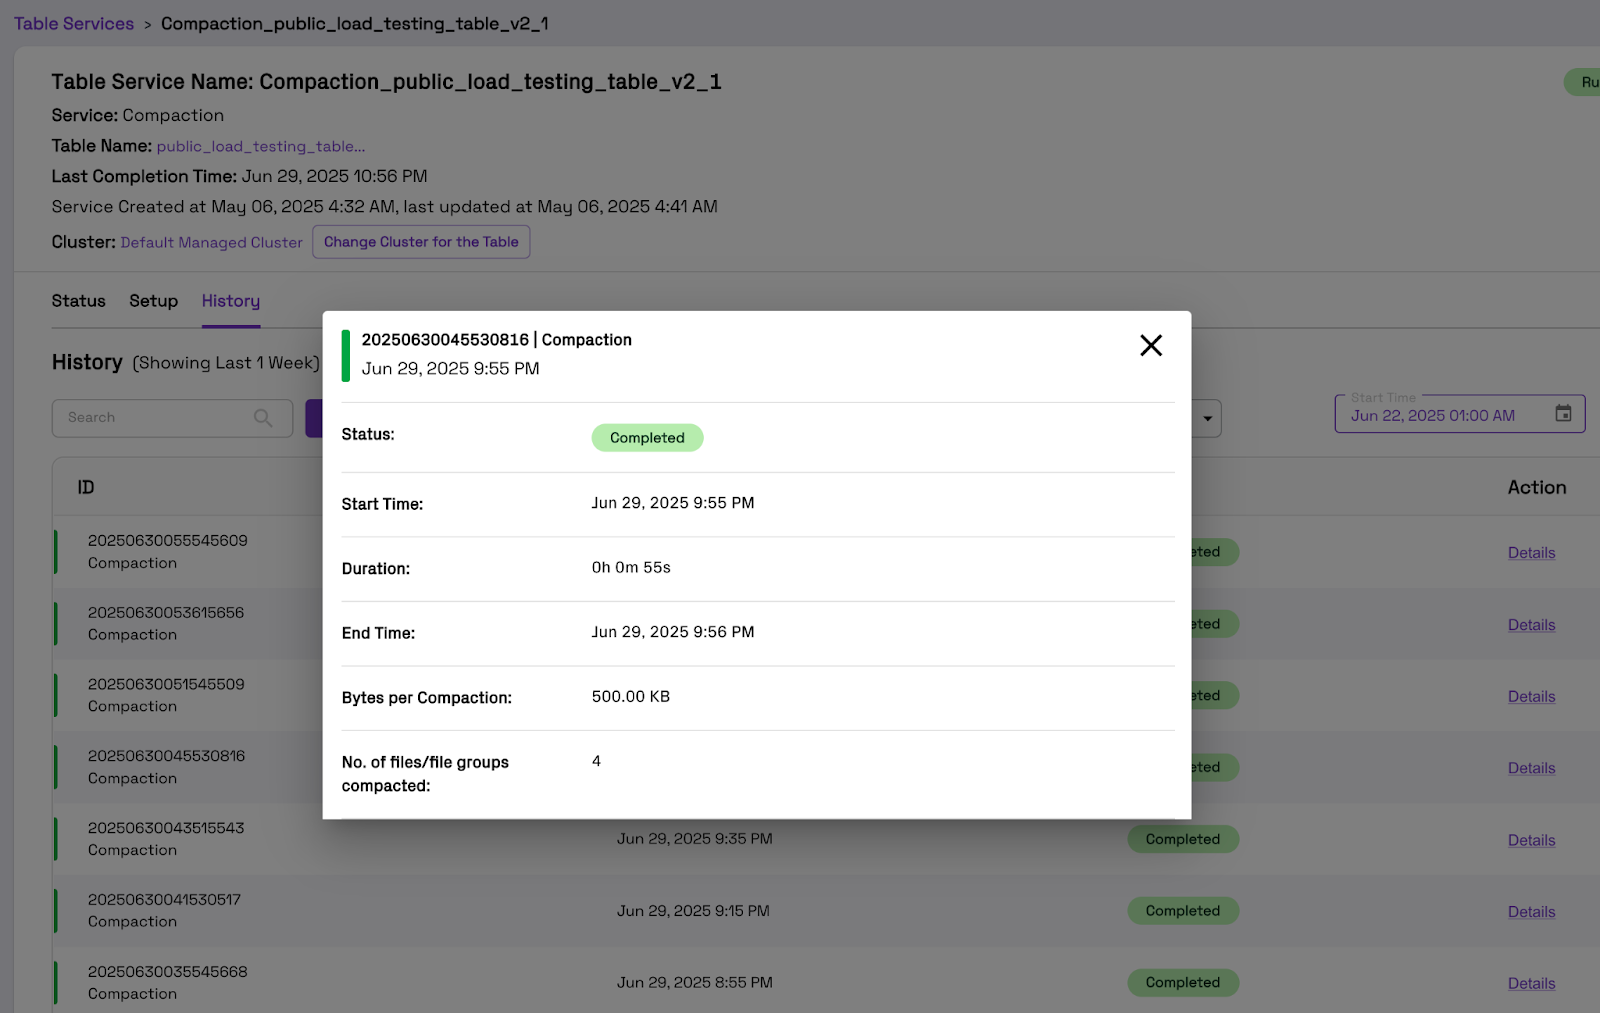Click the Last Completion Time text

click(239, 176)
